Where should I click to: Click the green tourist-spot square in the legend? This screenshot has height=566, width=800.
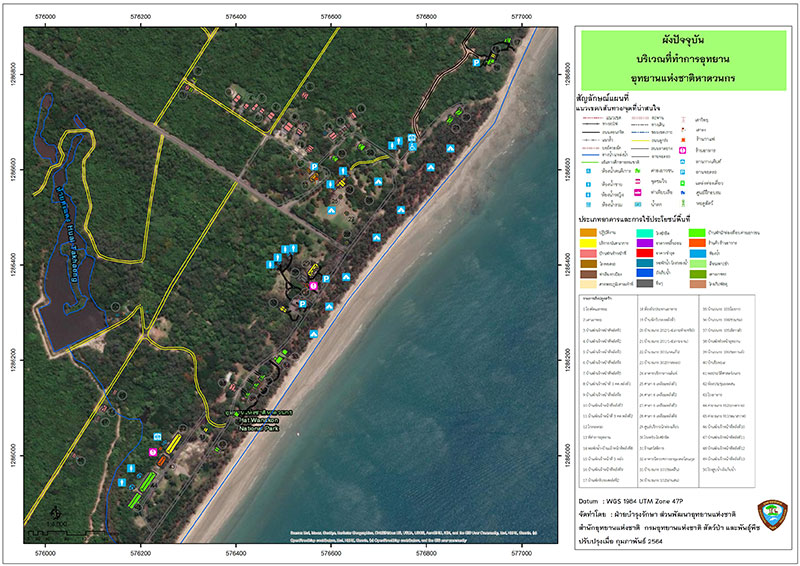coord(683,182)
